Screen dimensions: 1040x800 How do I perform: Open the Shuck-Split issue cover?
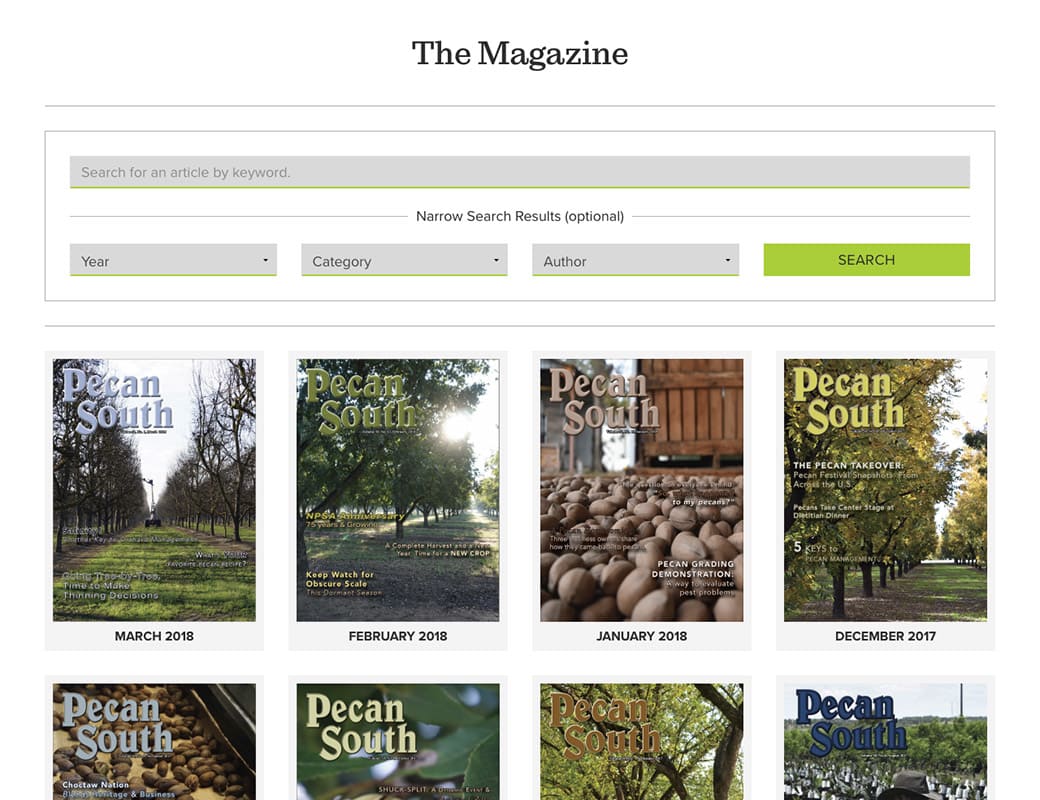coord(398,742)
